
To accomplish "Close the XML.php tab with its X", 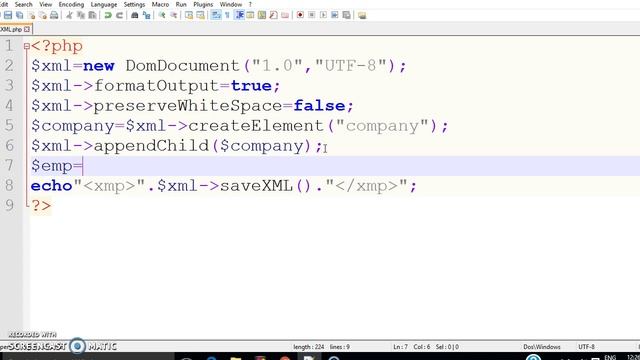I will pyautogui.click(x=27, y=29).
